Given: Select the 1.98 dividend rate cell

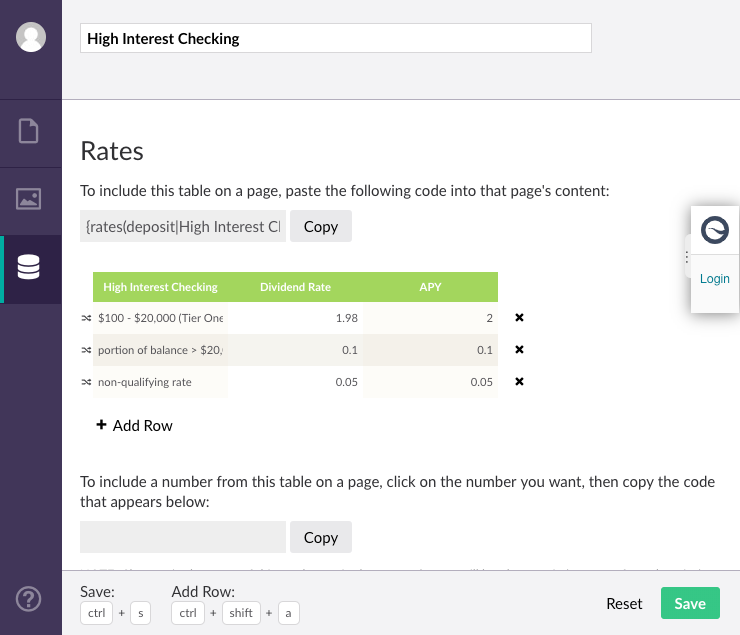Looking at the screenshot, I should 295,318.
